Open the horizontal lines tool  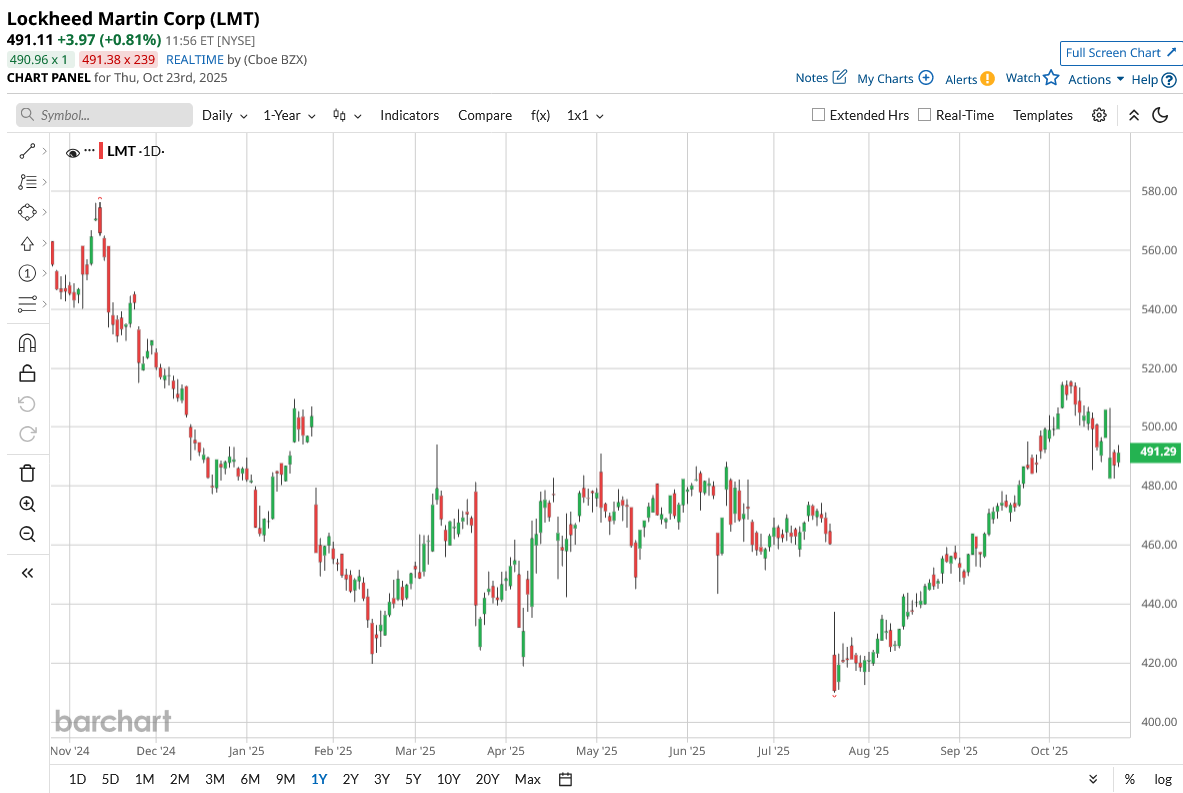coord(27,304)
